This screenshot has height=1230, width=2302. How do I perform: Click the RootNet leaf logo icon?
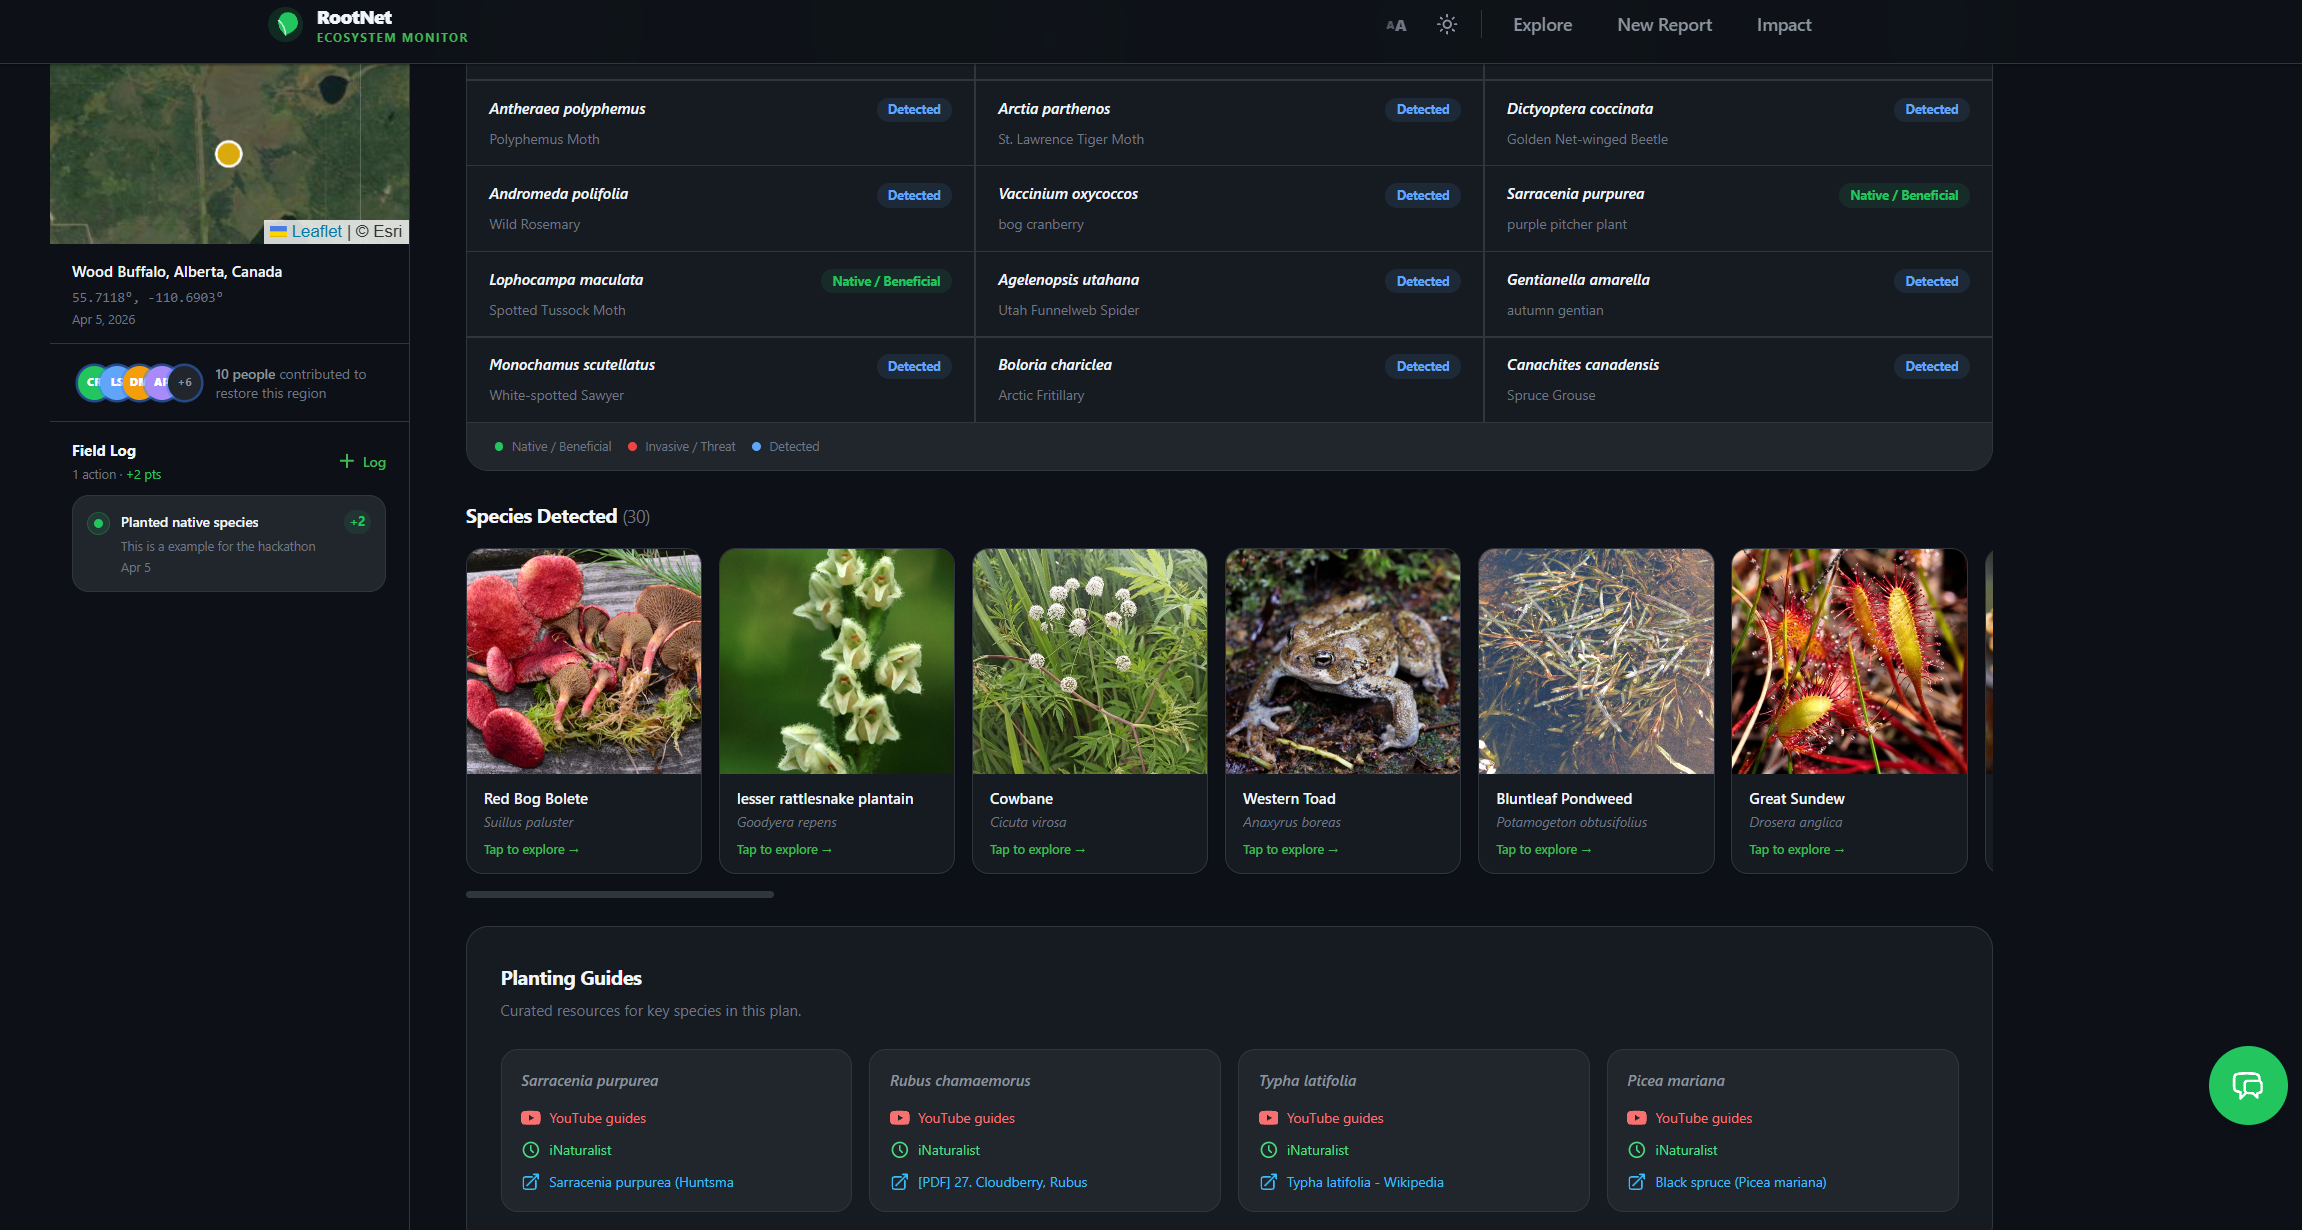[286, 25]
